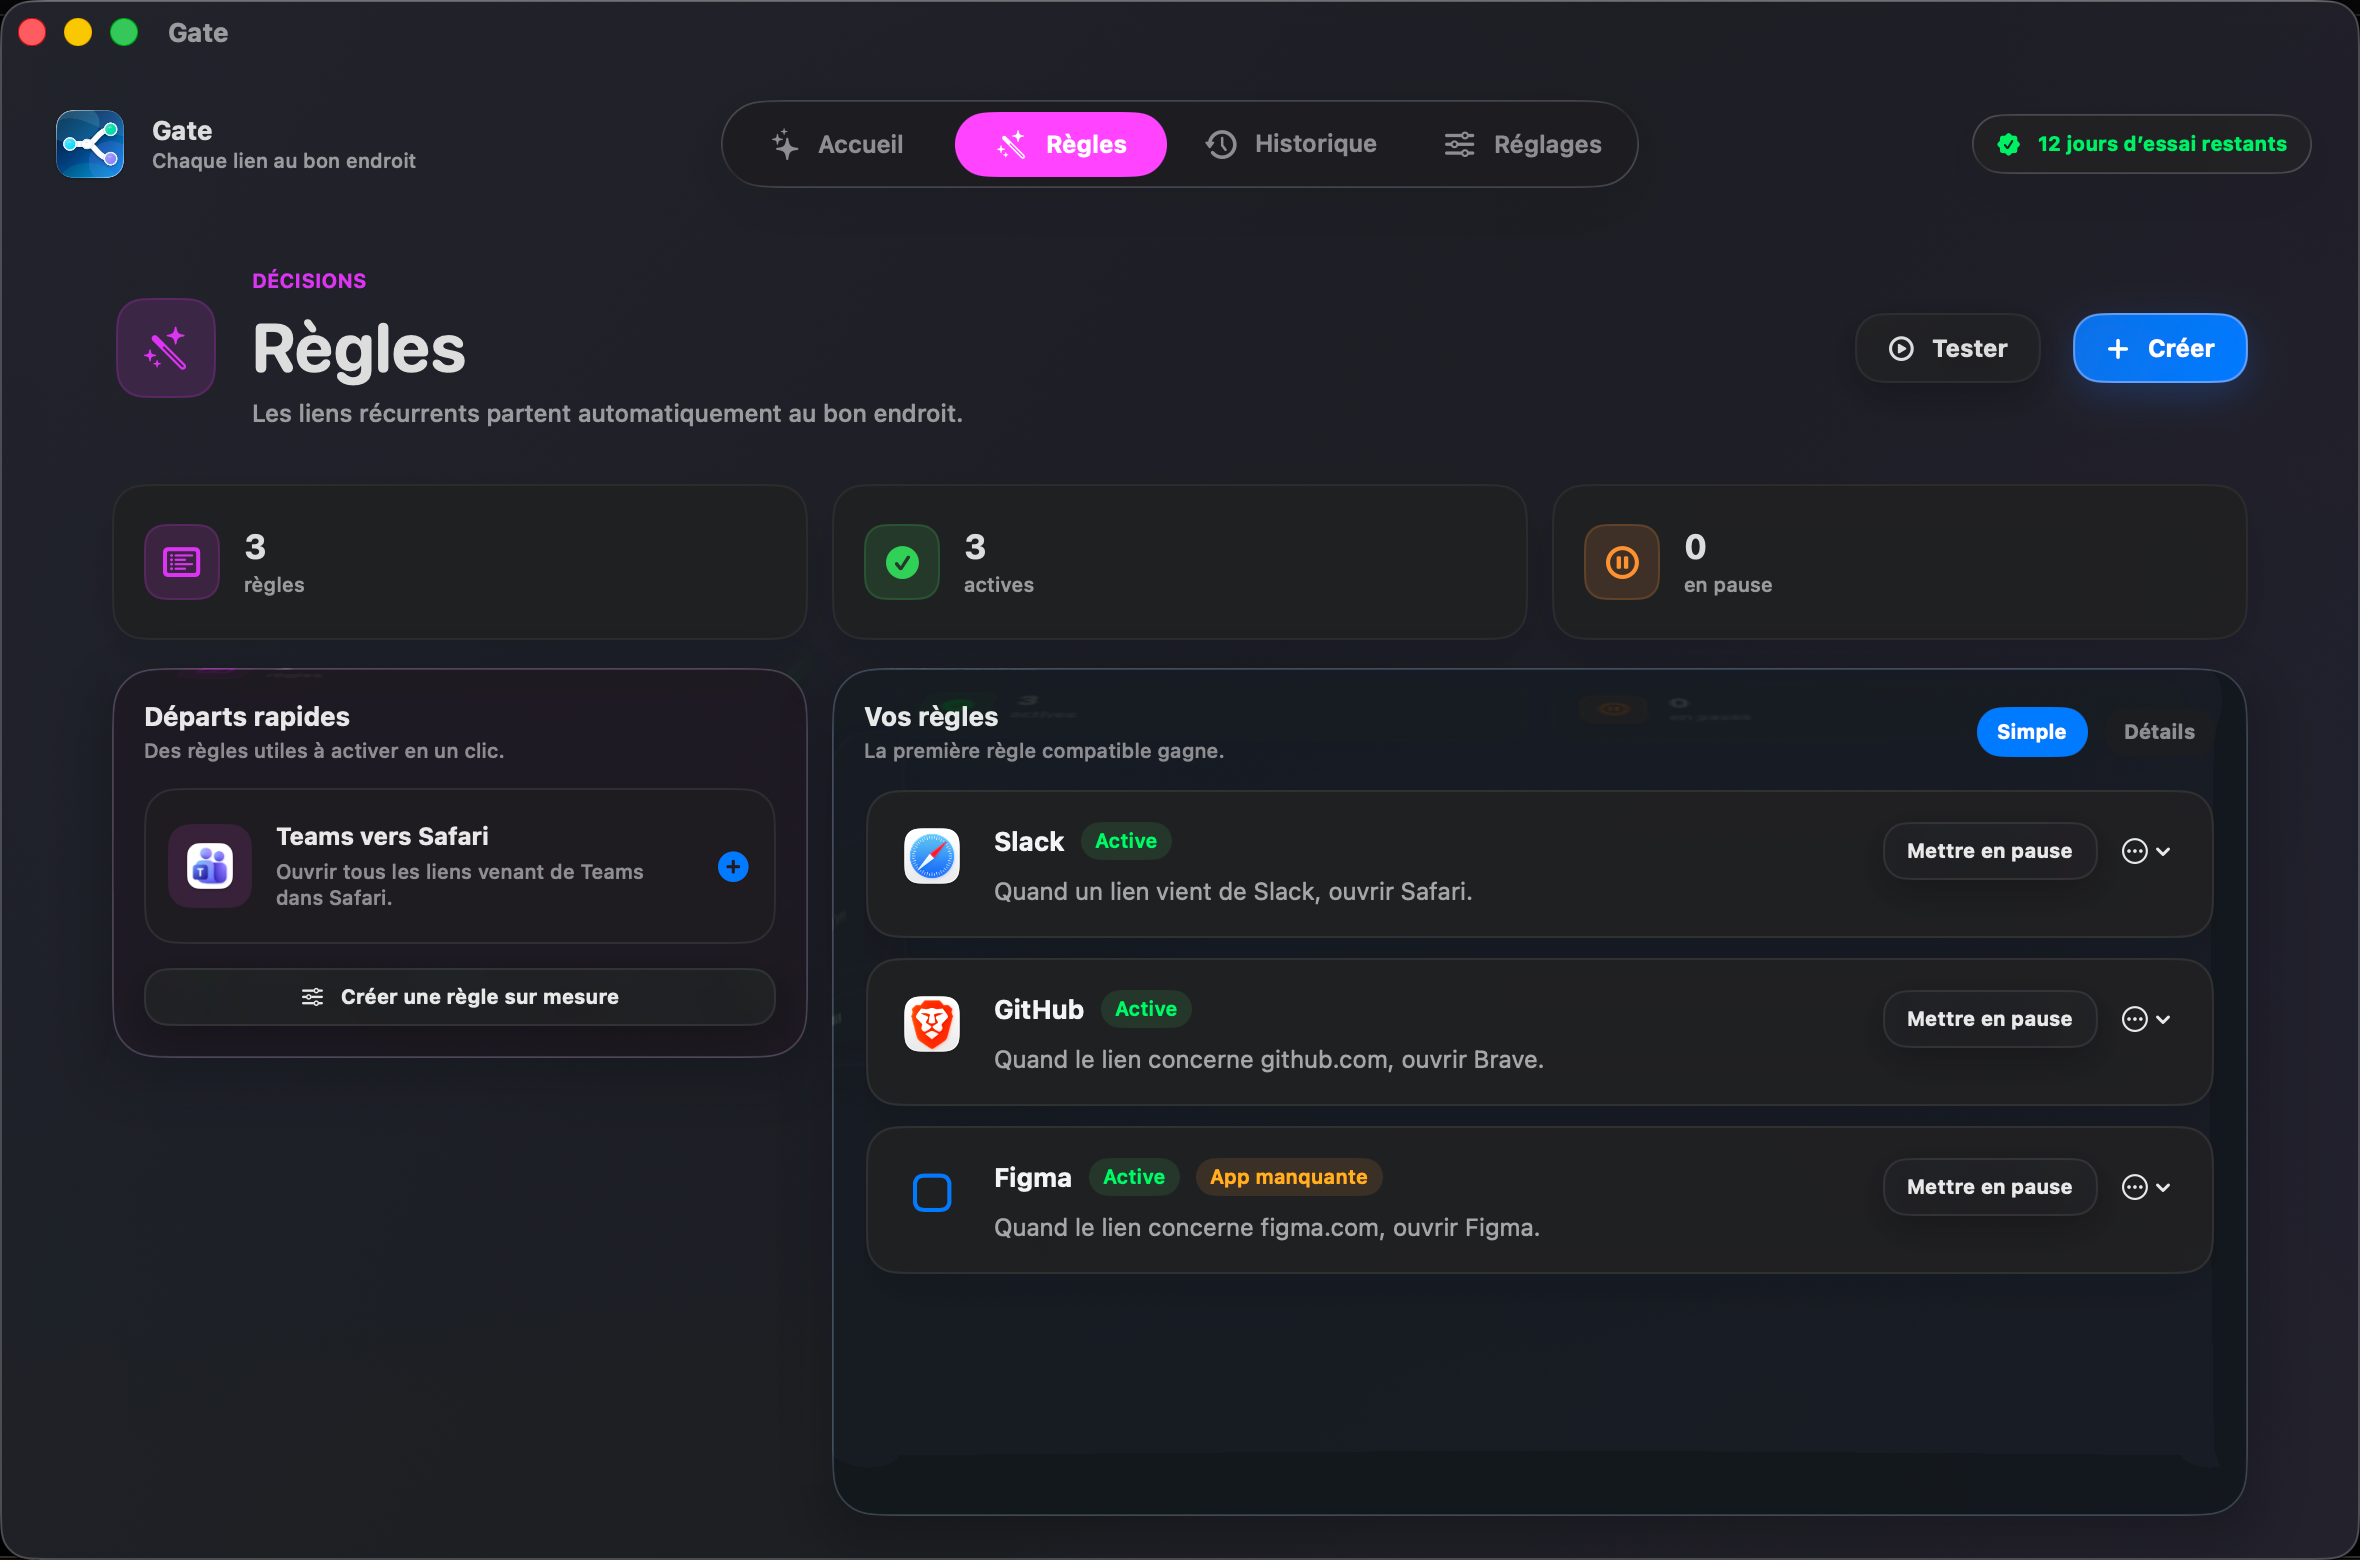This screenshot has height=1560, width=2360.
Task: Click the Safari icon in the Slack rule
Action: point(932,856)
